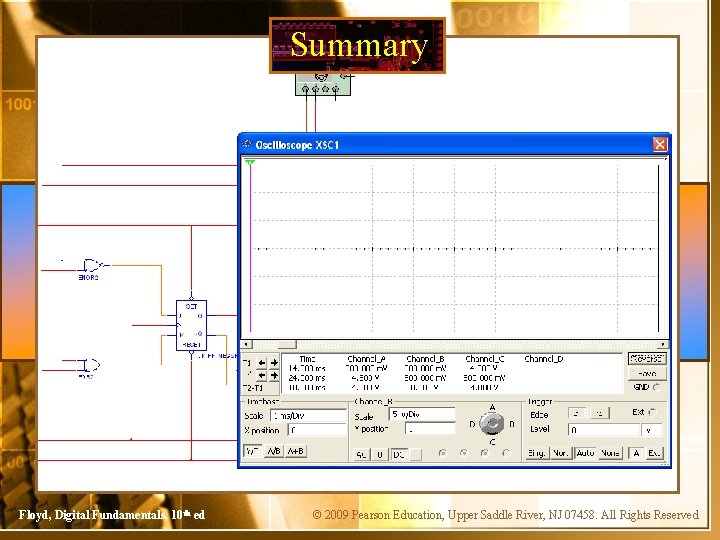This screenshot has height=540, width=720.
Task: Set trigger type to None
Action: 610,453
